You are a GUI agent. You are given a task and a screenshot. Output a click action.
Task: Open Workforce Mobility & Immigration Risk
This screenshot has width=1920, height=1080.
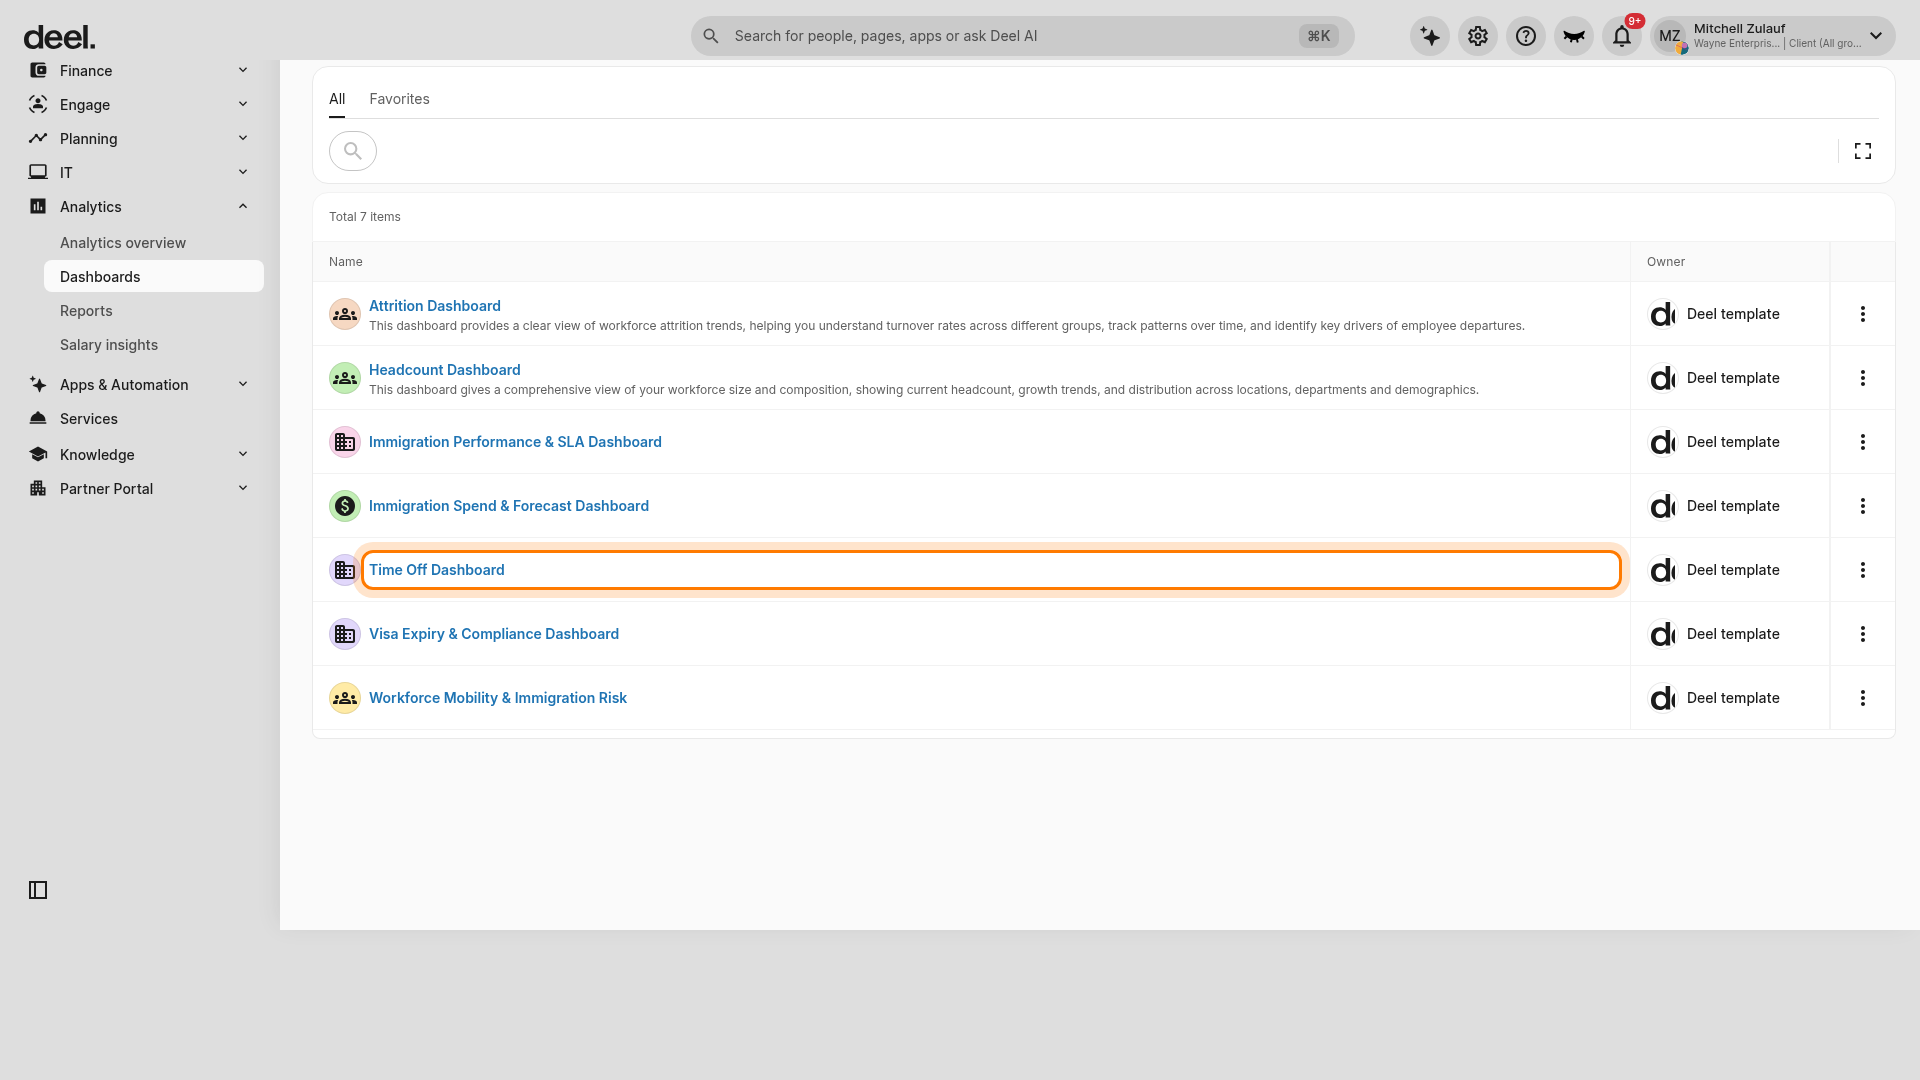point(498,698)
